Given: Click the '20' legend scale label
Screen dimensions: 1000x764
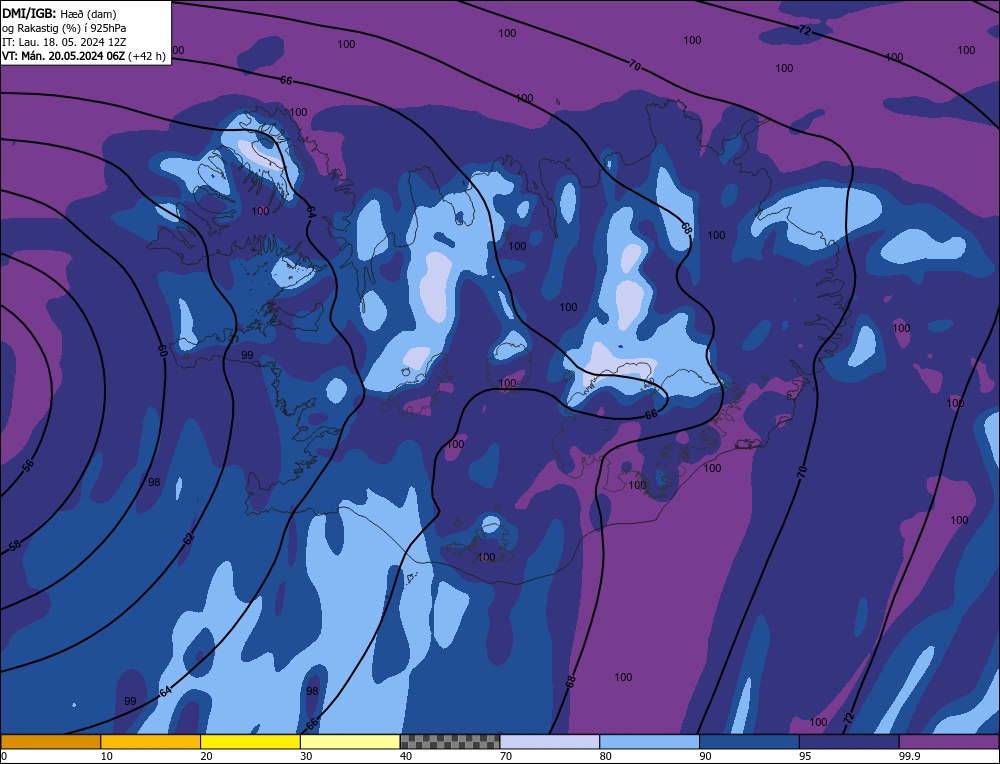Looking at the screenshot, I should click(x=206, y=756).
